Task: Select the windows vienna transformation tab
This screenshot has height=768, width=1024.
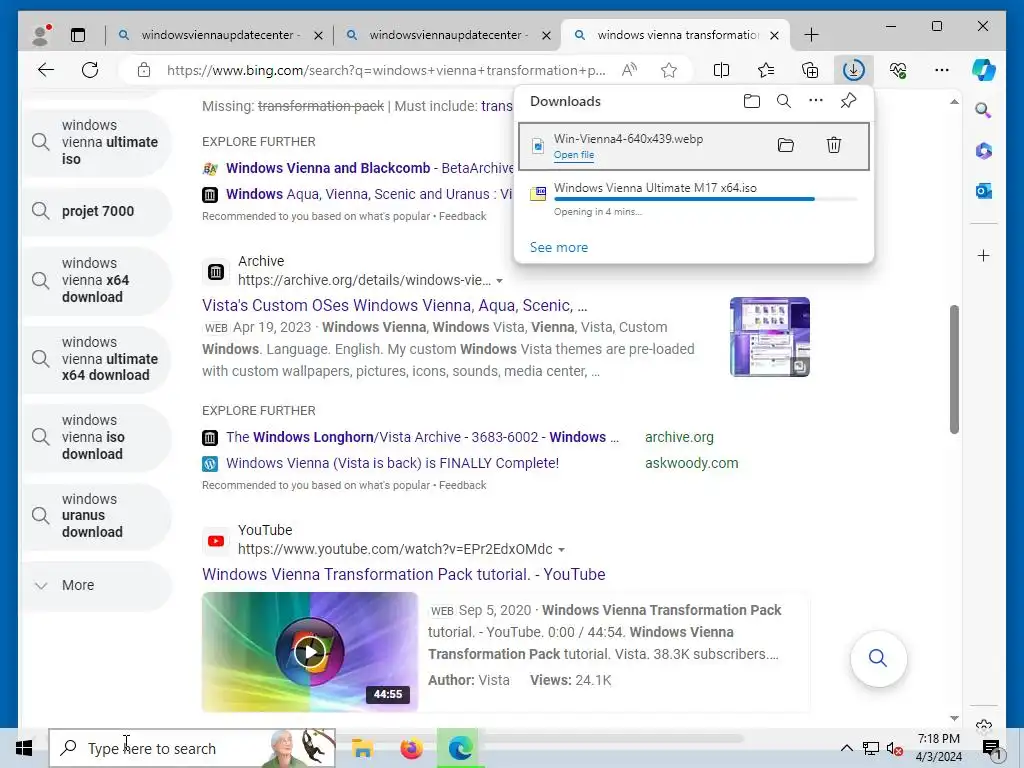Action: tap(676, 35)
